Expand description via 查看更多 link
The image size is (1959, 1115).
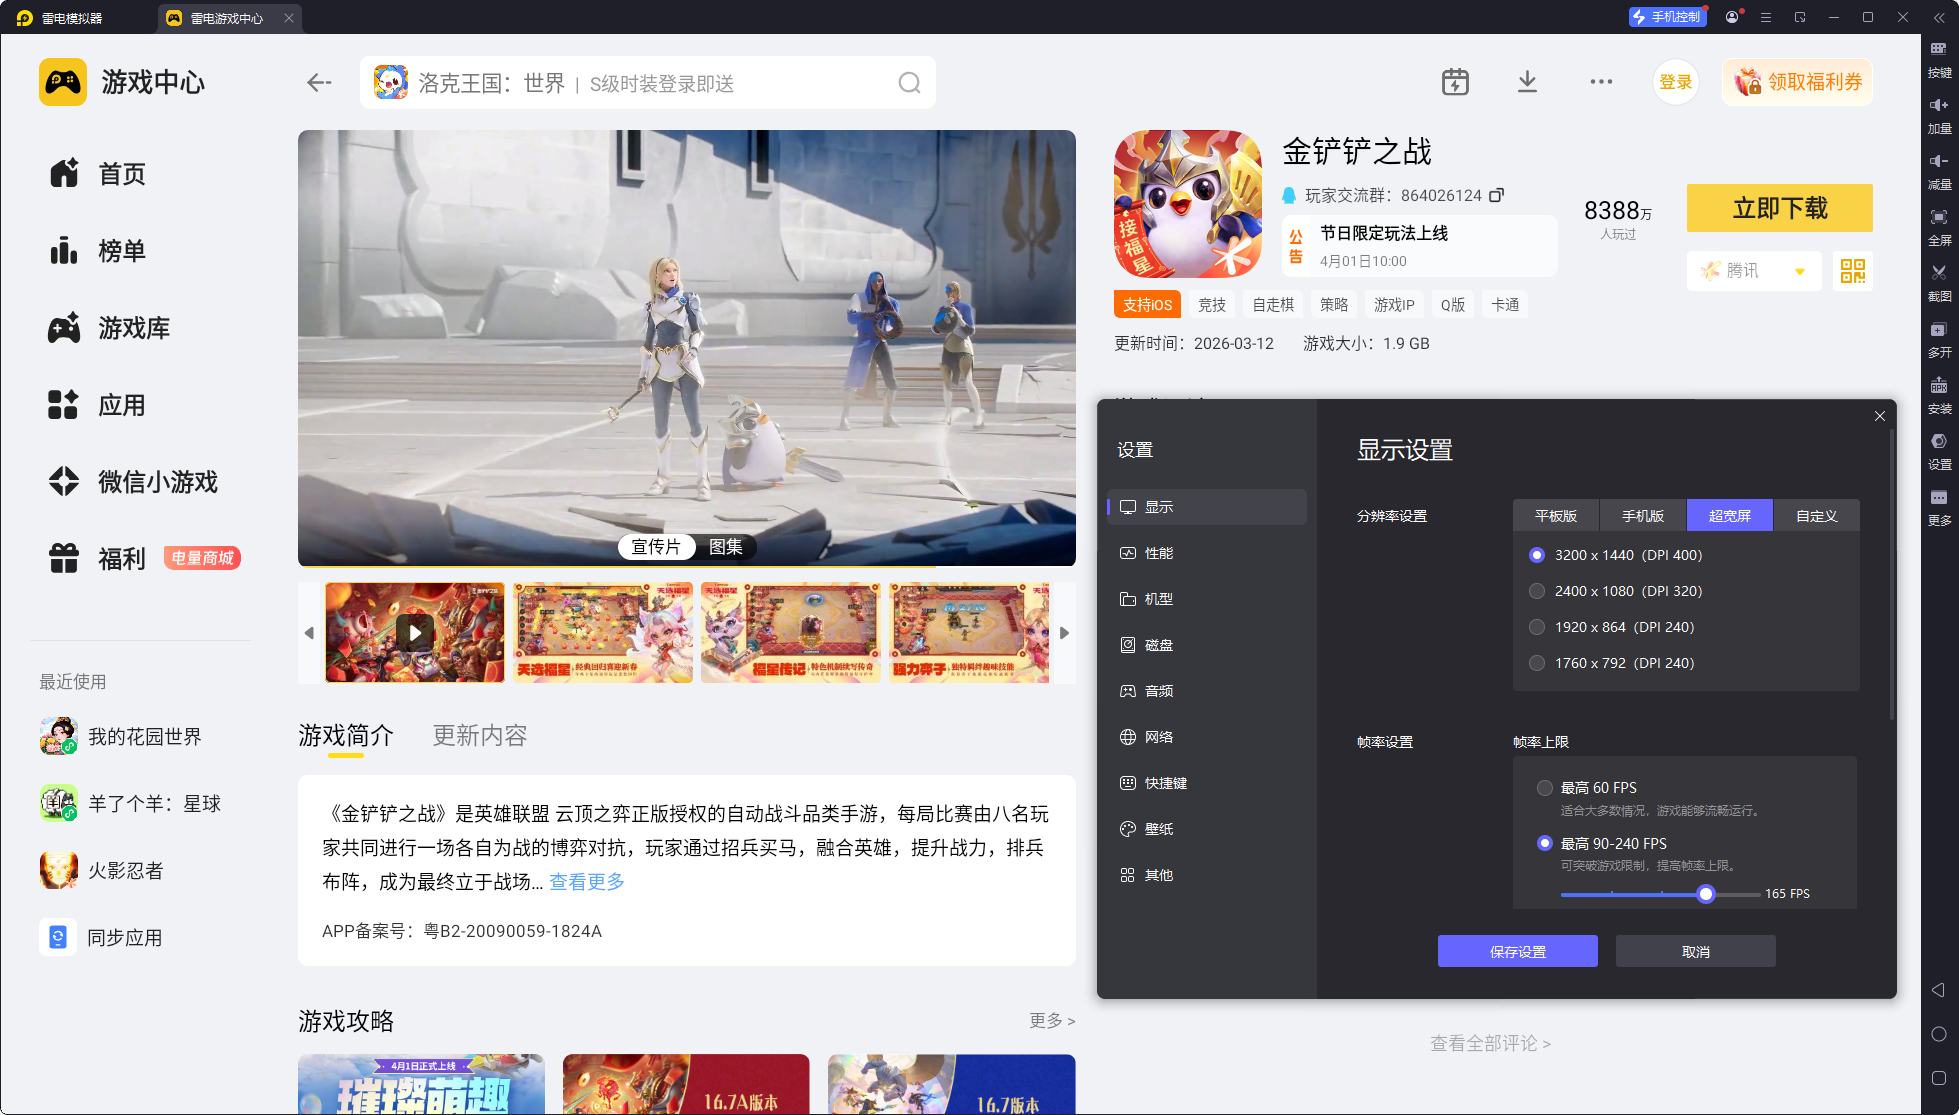[x=587, y=882]
